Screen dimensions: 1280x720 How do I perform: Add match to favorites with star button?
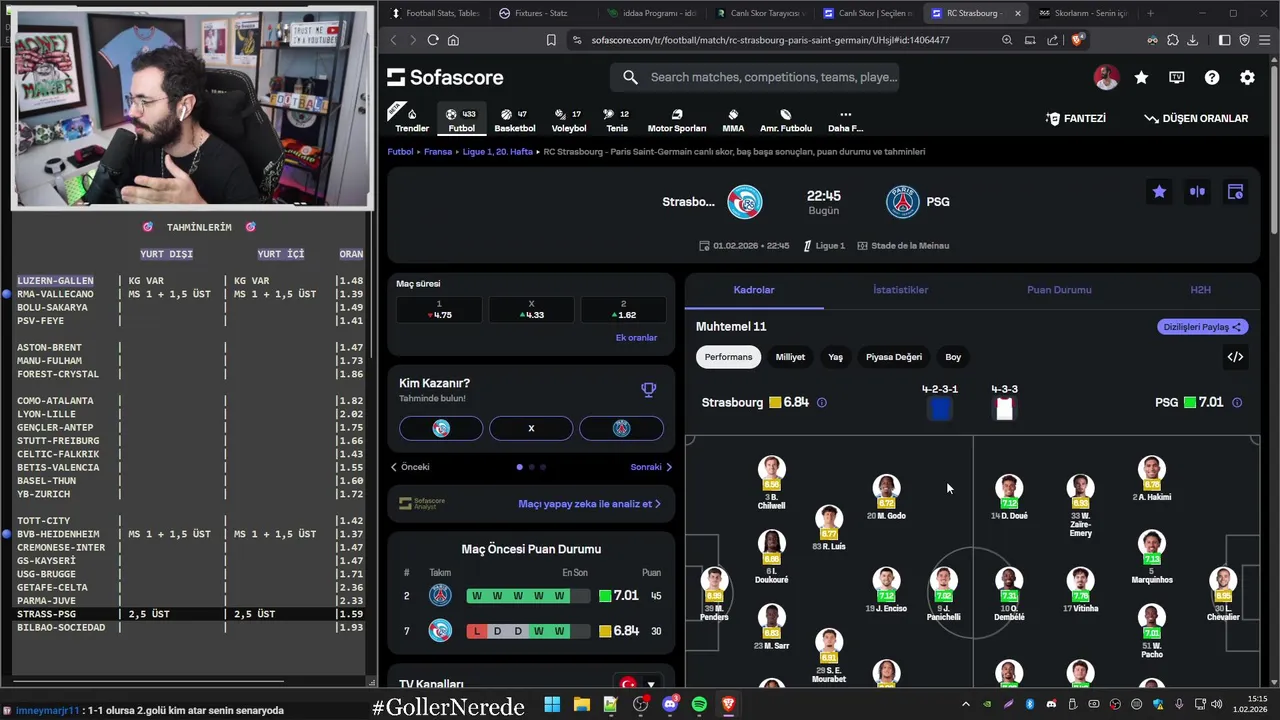(x=1159, y=192)
